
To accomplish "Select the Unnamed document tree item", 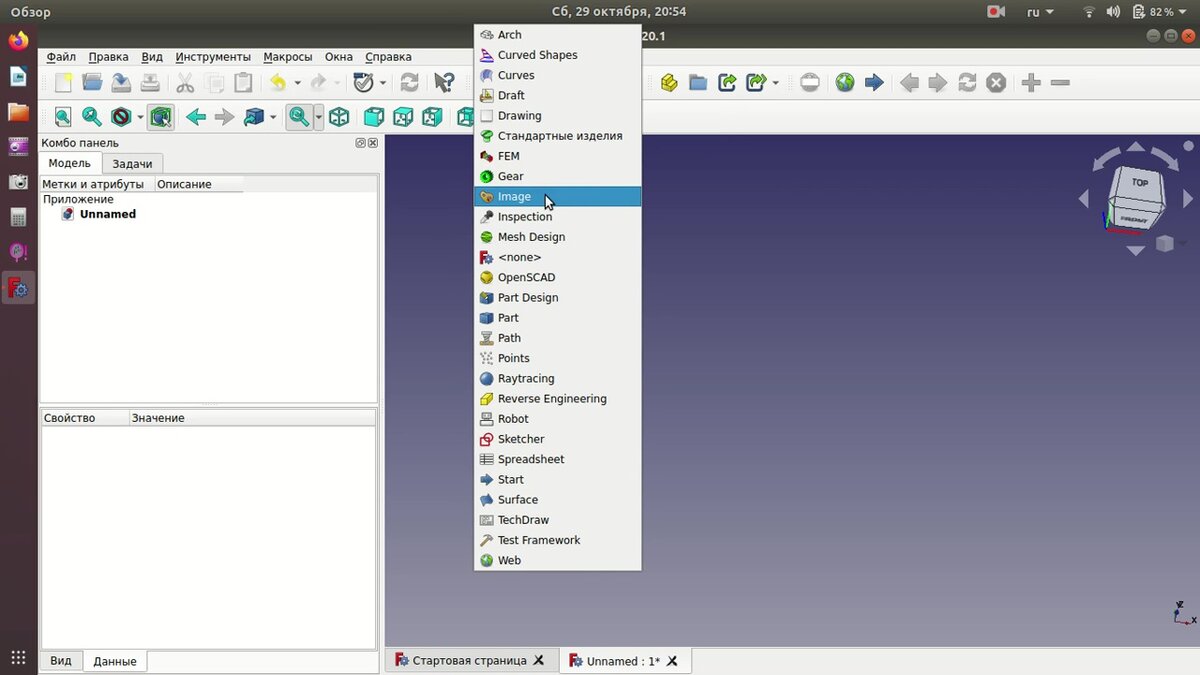I will [x=107, y=214].
